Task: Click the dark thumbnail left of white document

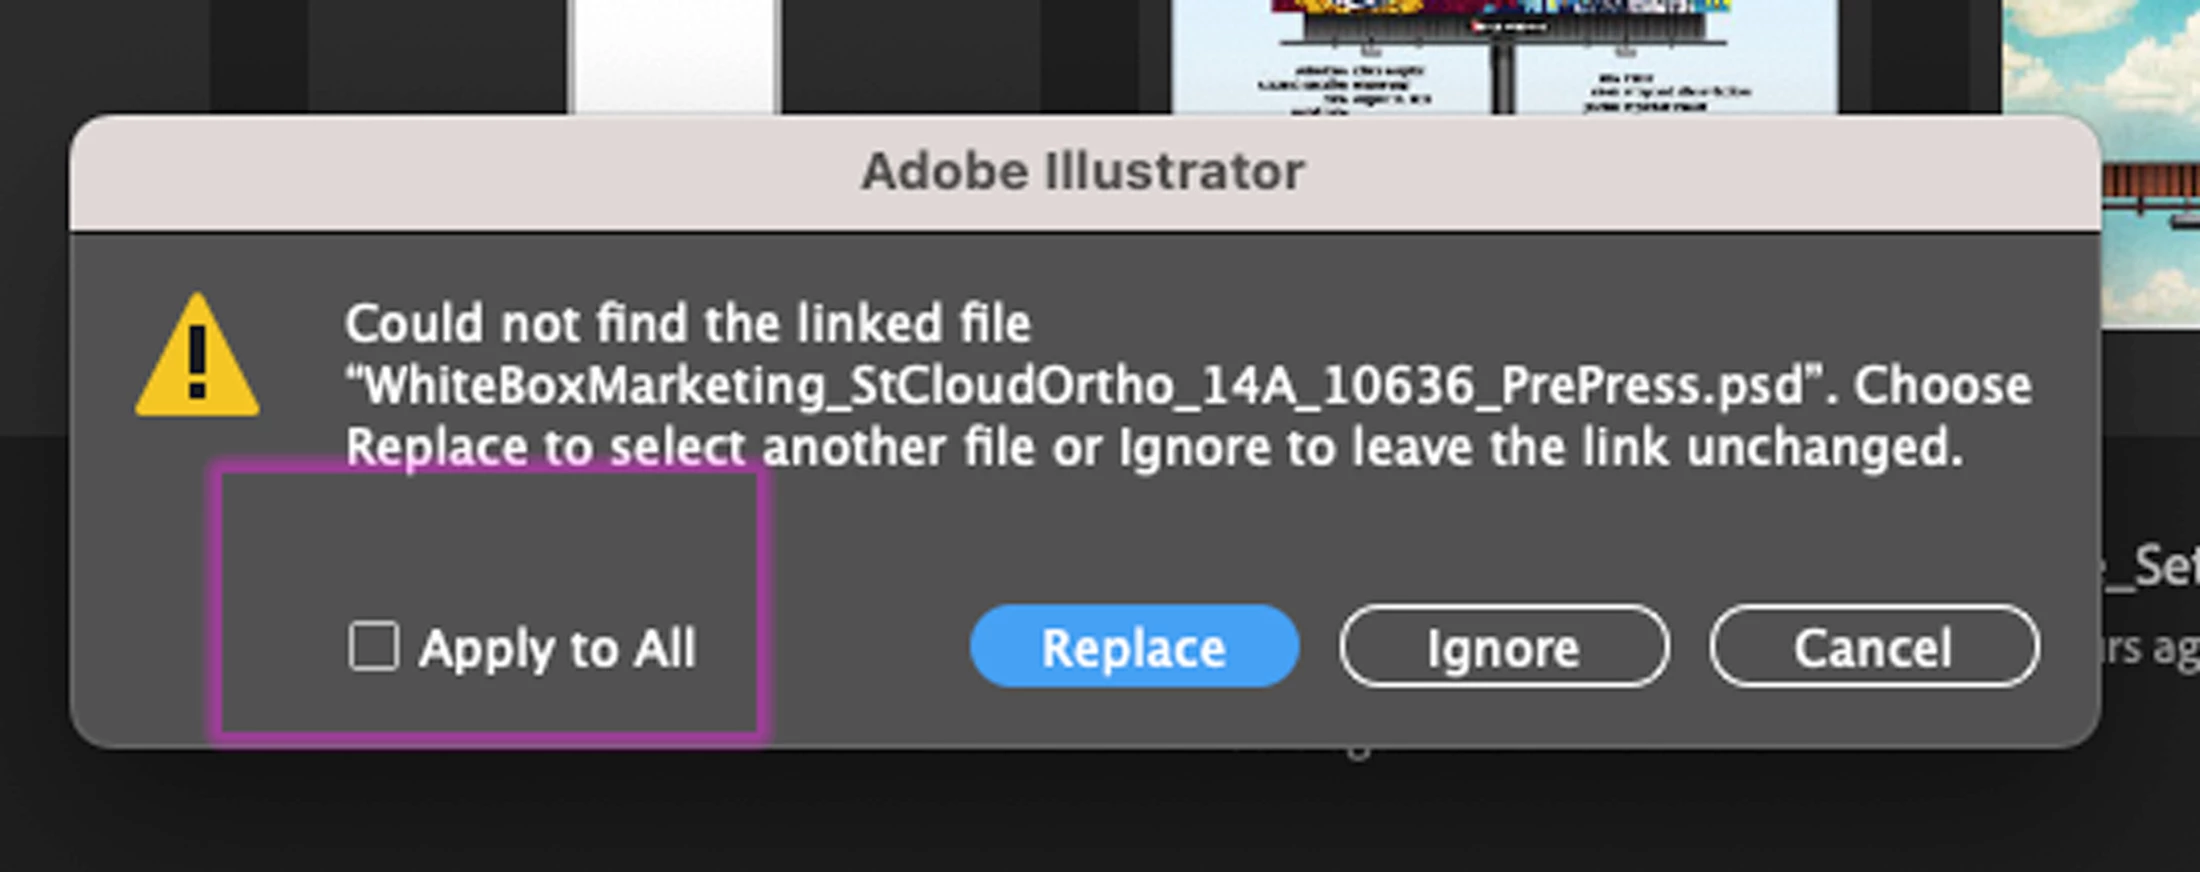Action: pos(436,56)
